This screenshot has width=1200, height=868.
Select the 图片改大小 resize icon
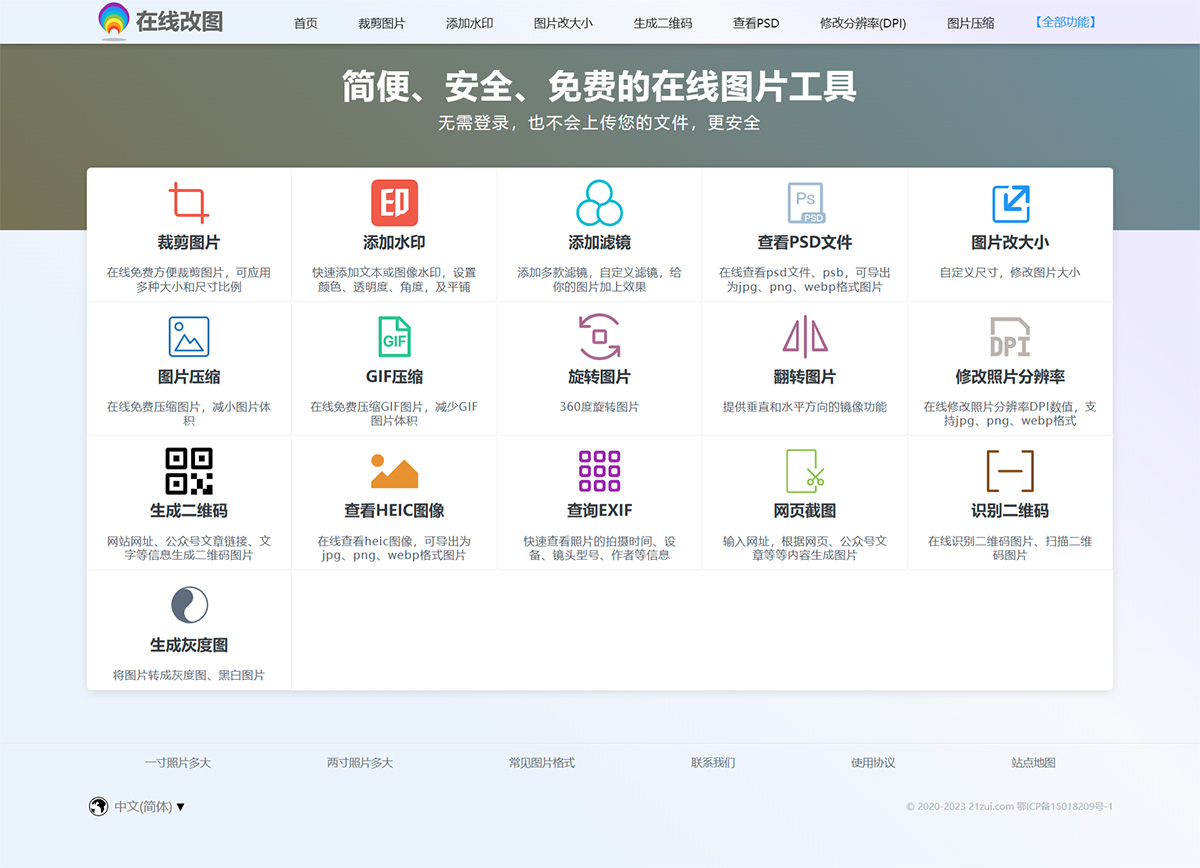tap(1011, 204)
